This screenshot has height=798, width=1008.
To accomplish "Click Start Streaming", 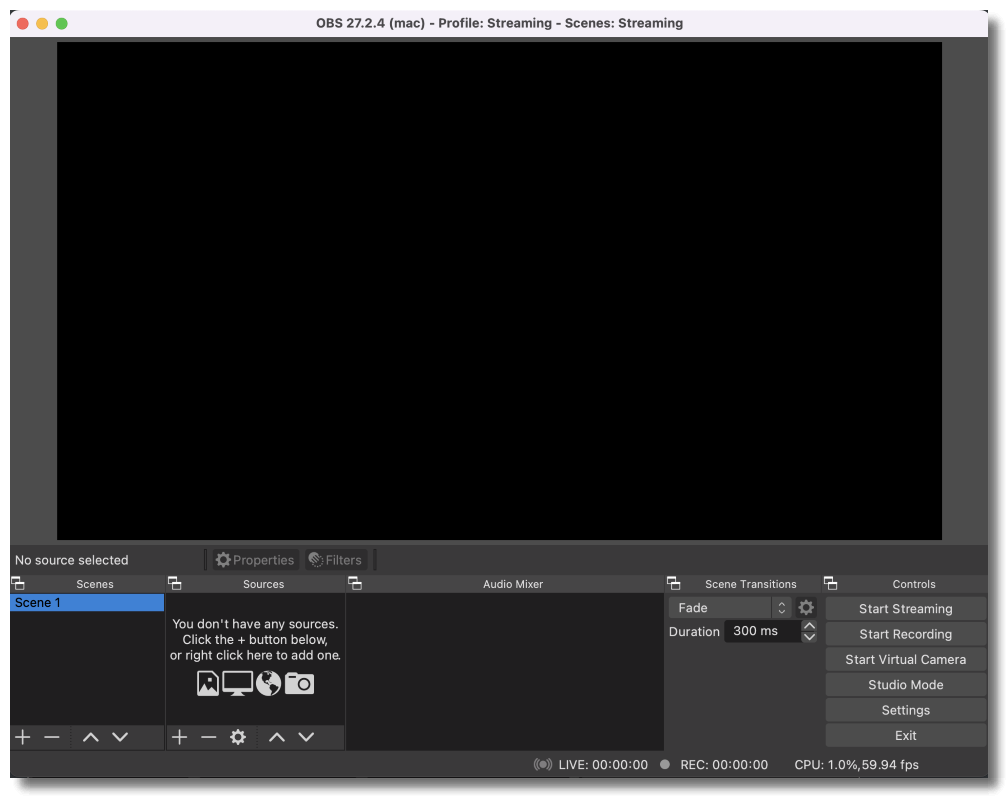I will tap(905, 608).
